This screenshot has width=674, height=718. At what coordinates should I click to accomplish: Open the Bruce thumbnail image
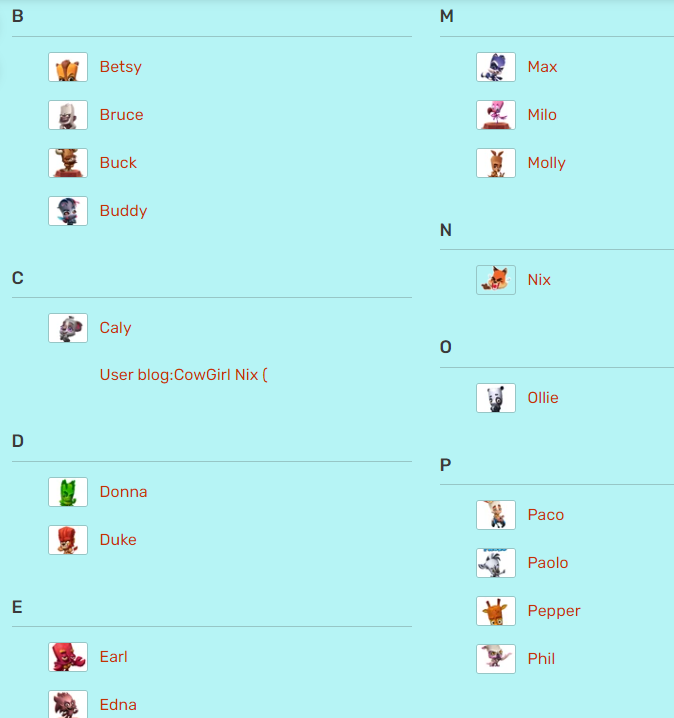pos(68,115)
